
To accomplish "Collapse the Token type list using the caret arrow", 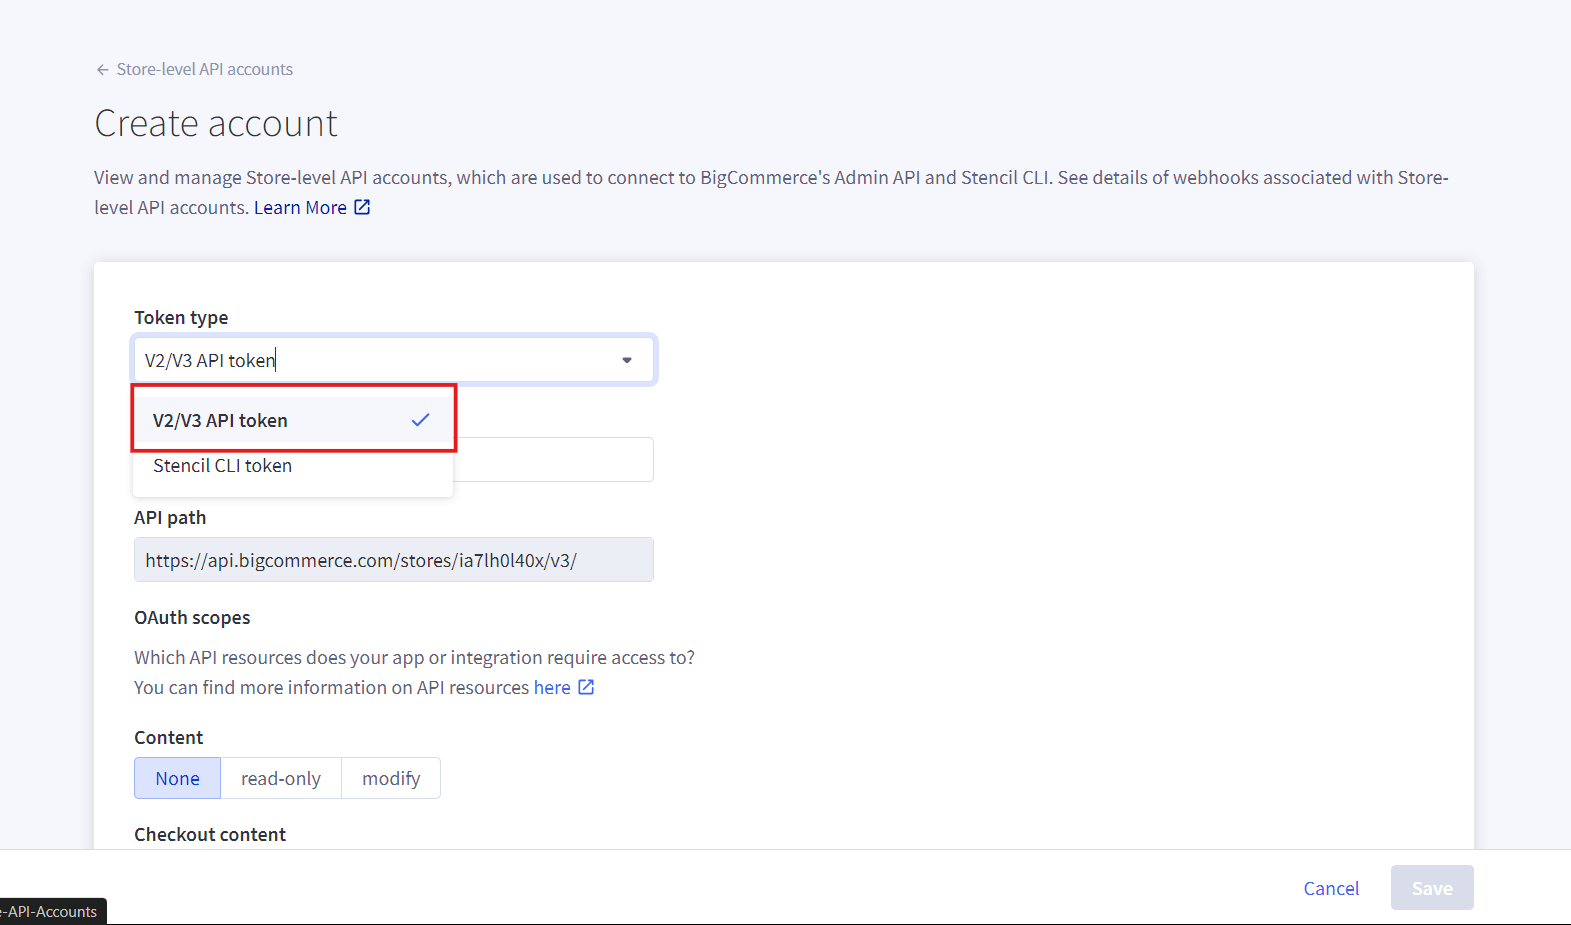I will coord(627,361).
